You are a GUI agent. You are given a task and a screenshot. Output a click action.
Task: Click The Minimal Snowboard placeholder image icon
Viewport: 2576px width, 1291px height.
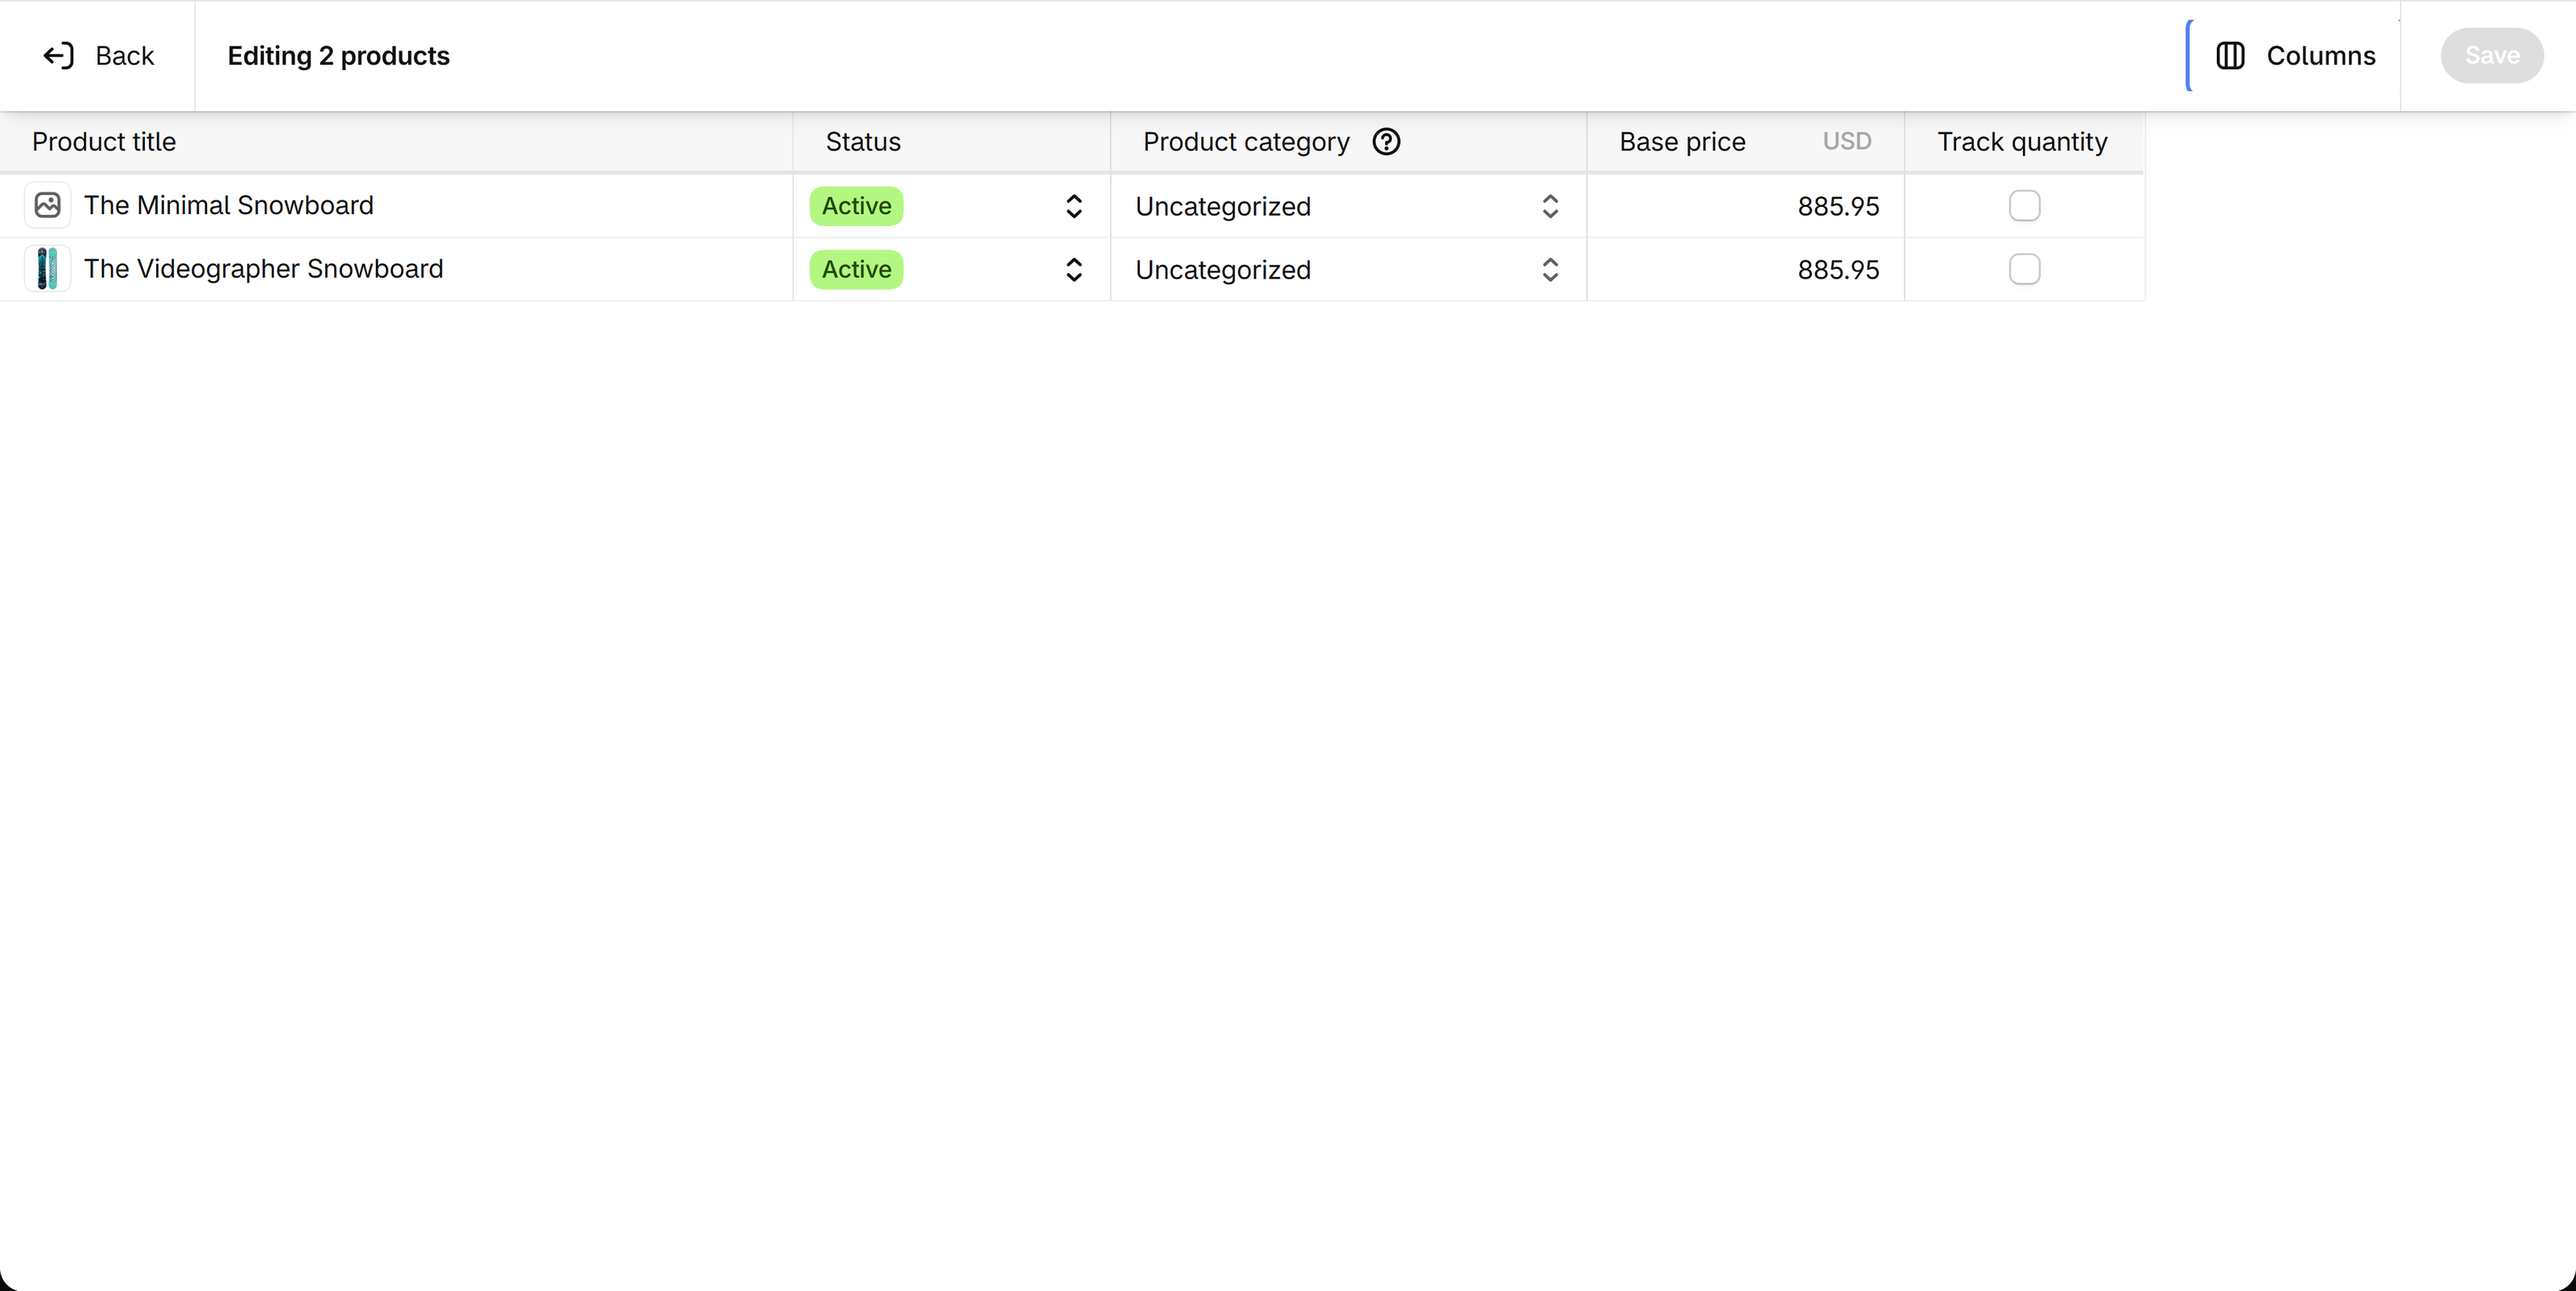[47, 205]
